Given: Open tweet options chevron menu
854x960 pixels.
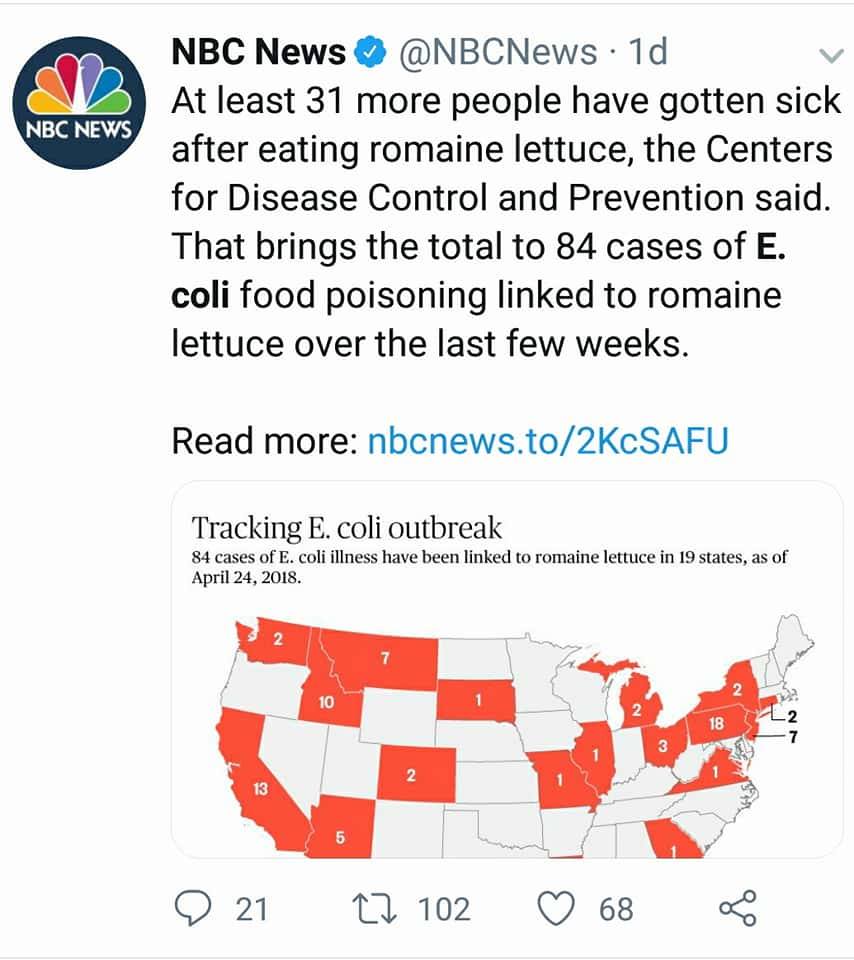Looking at the screenshot, I should pos(831,56).
